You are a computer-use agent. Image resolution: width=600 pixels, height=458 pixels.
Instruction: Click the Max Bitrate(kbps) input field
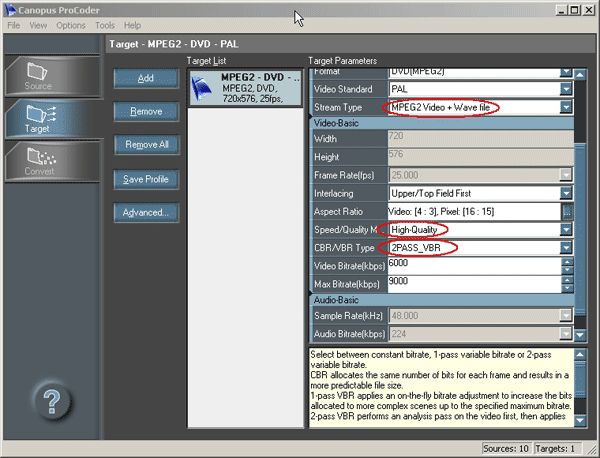point(474,284)
